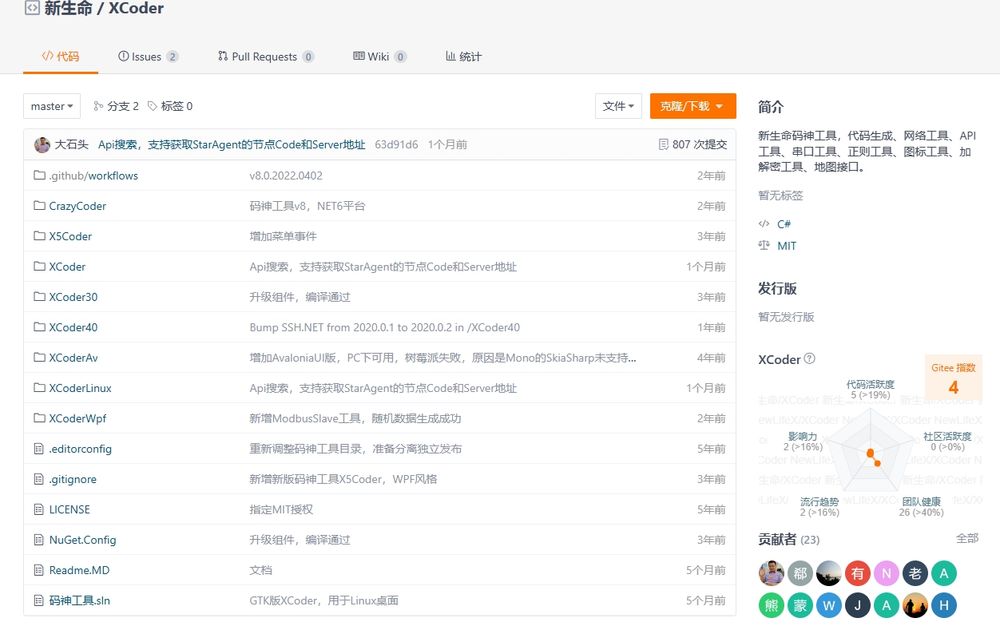Click the green 熊 contributor avatar

click(771, 605)
